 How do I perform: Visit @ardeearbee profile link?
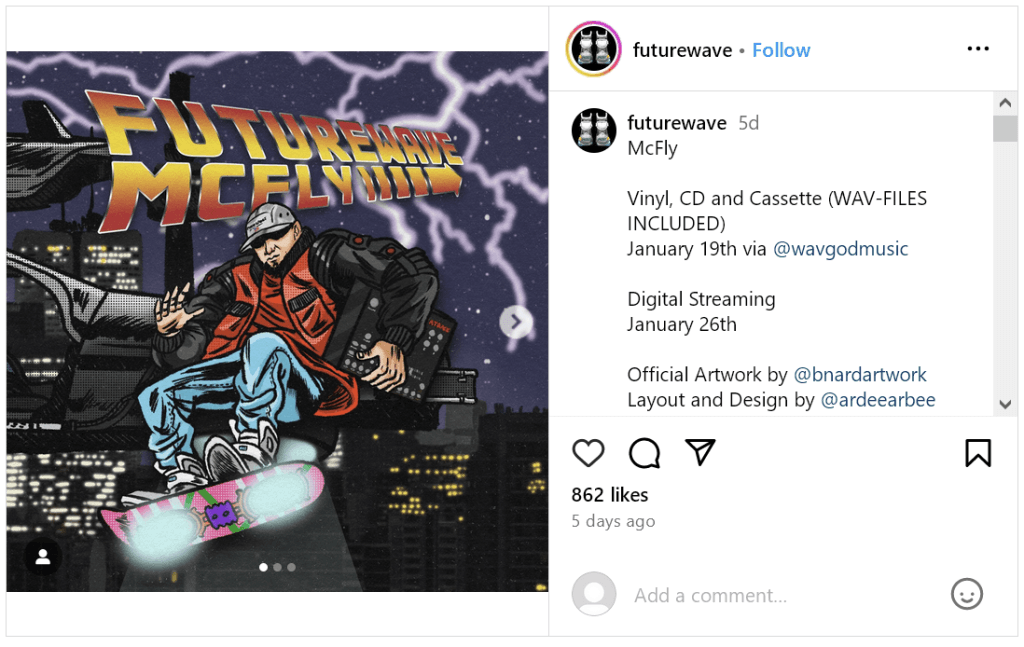click(x=878, y=400)
